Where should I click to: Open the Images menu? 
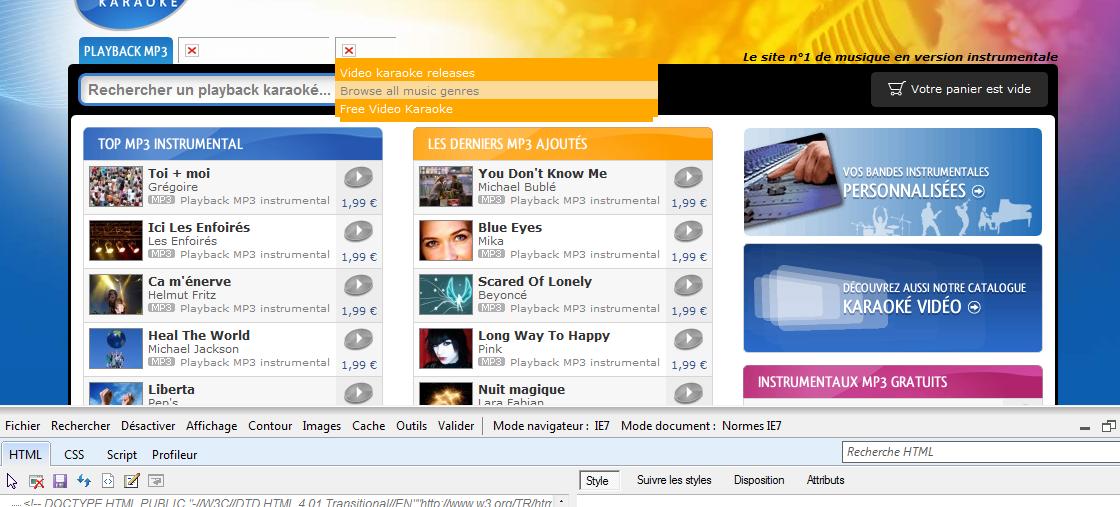point(321,426)
